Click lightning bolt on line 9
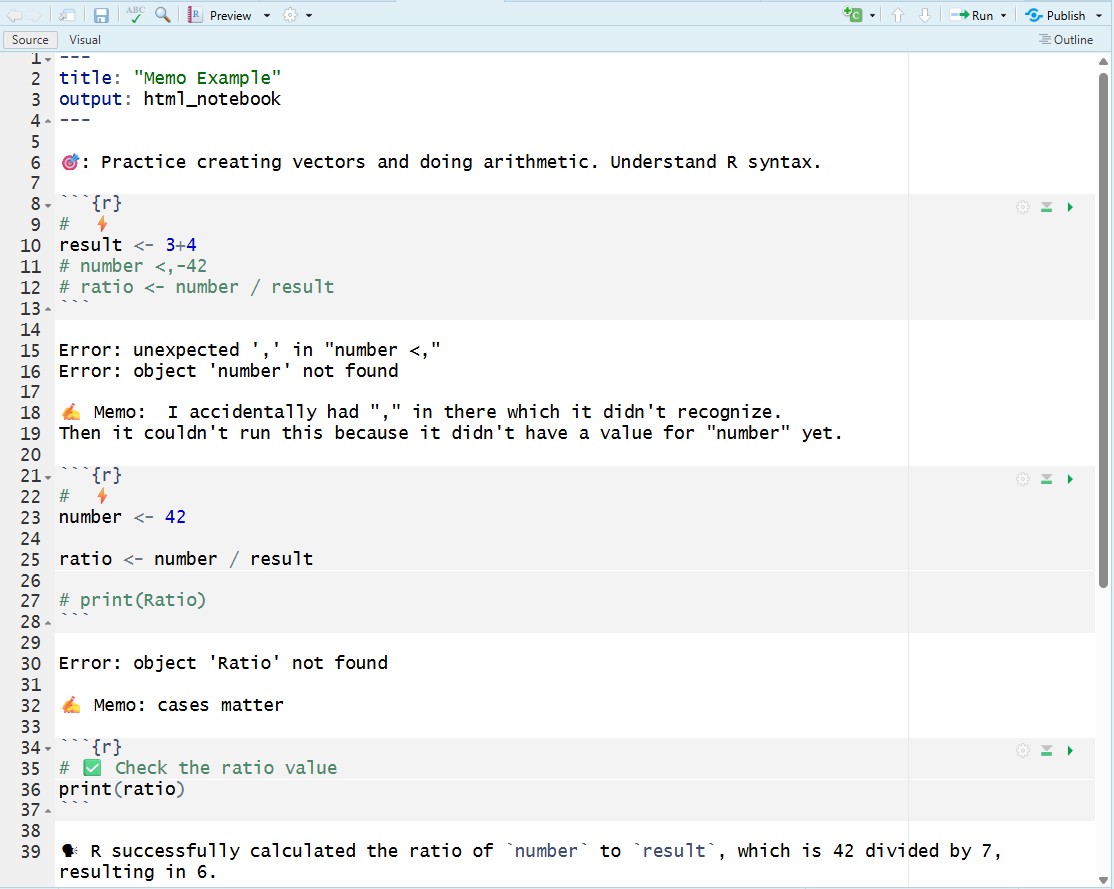This screenshot has width=1114, height=889. [x=102, y=225]
